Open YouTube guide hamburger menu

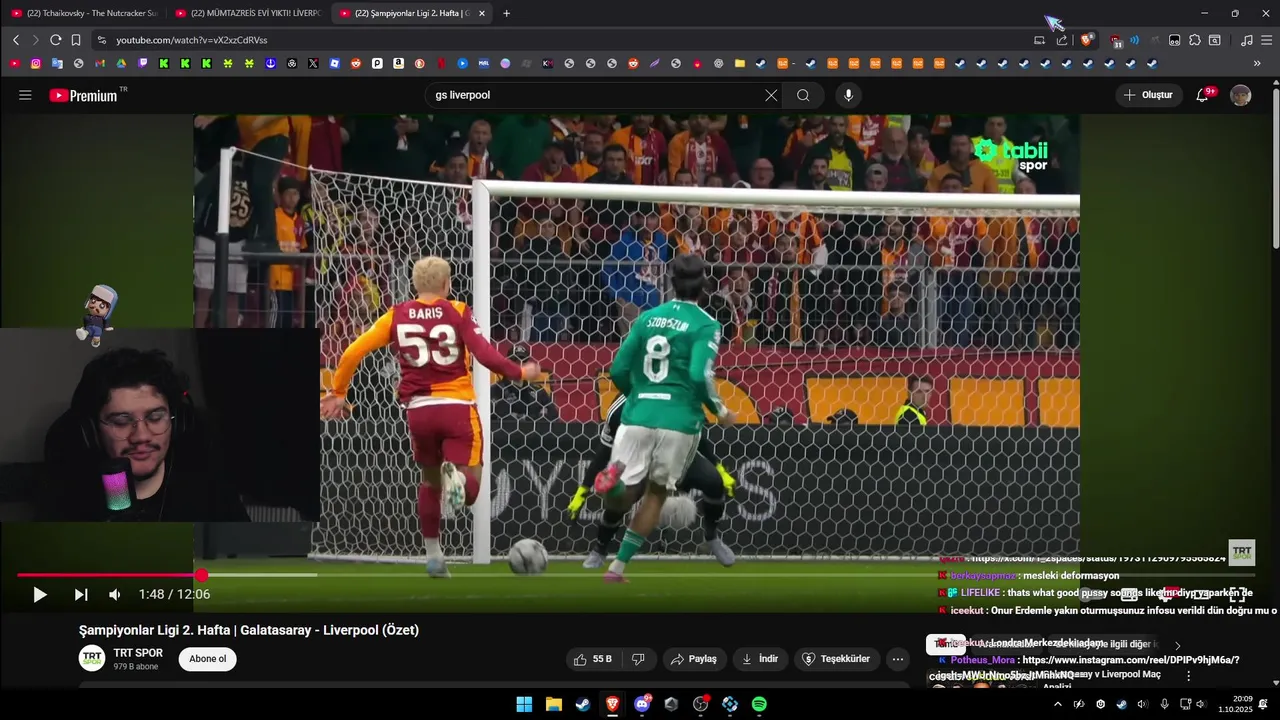[x=25, y=95]
